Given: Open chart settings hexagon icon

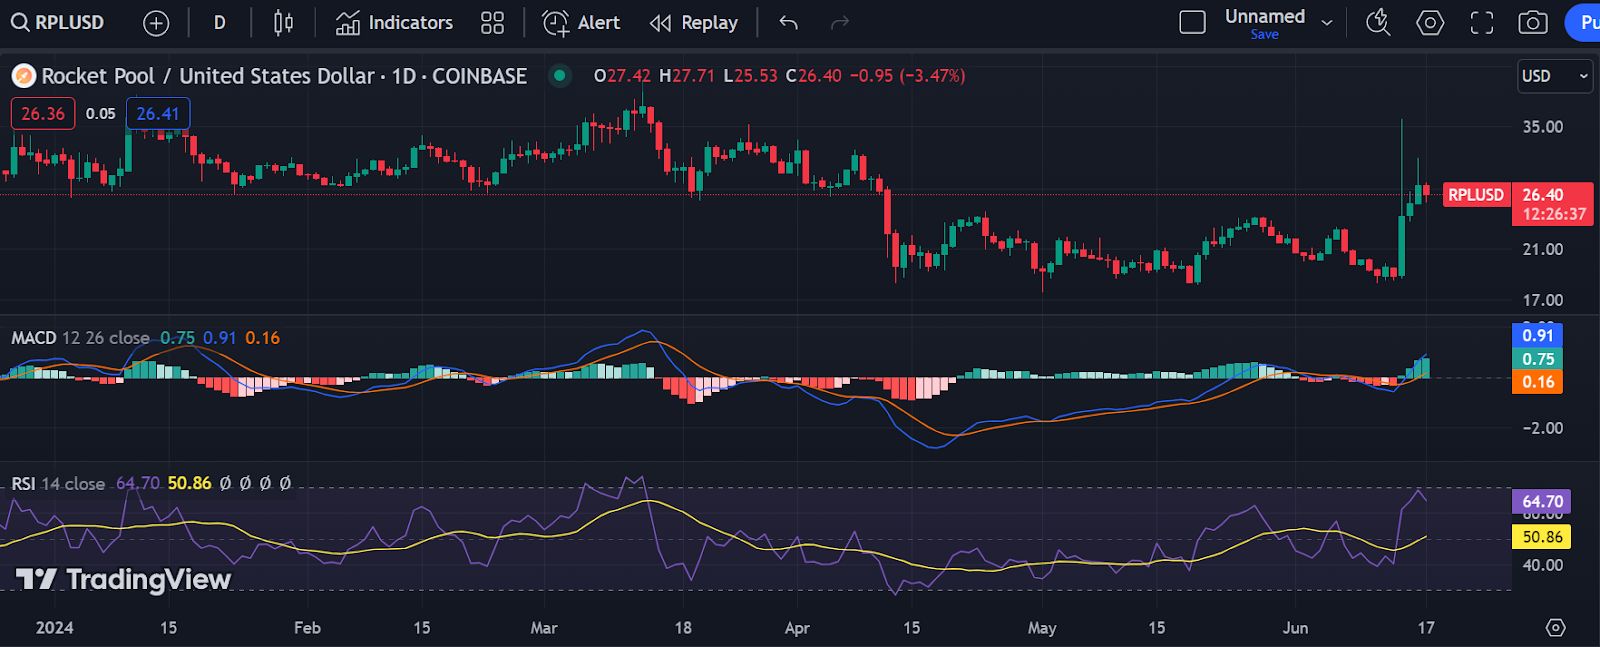Looking at the screenshot, I should coord(1430,23).
